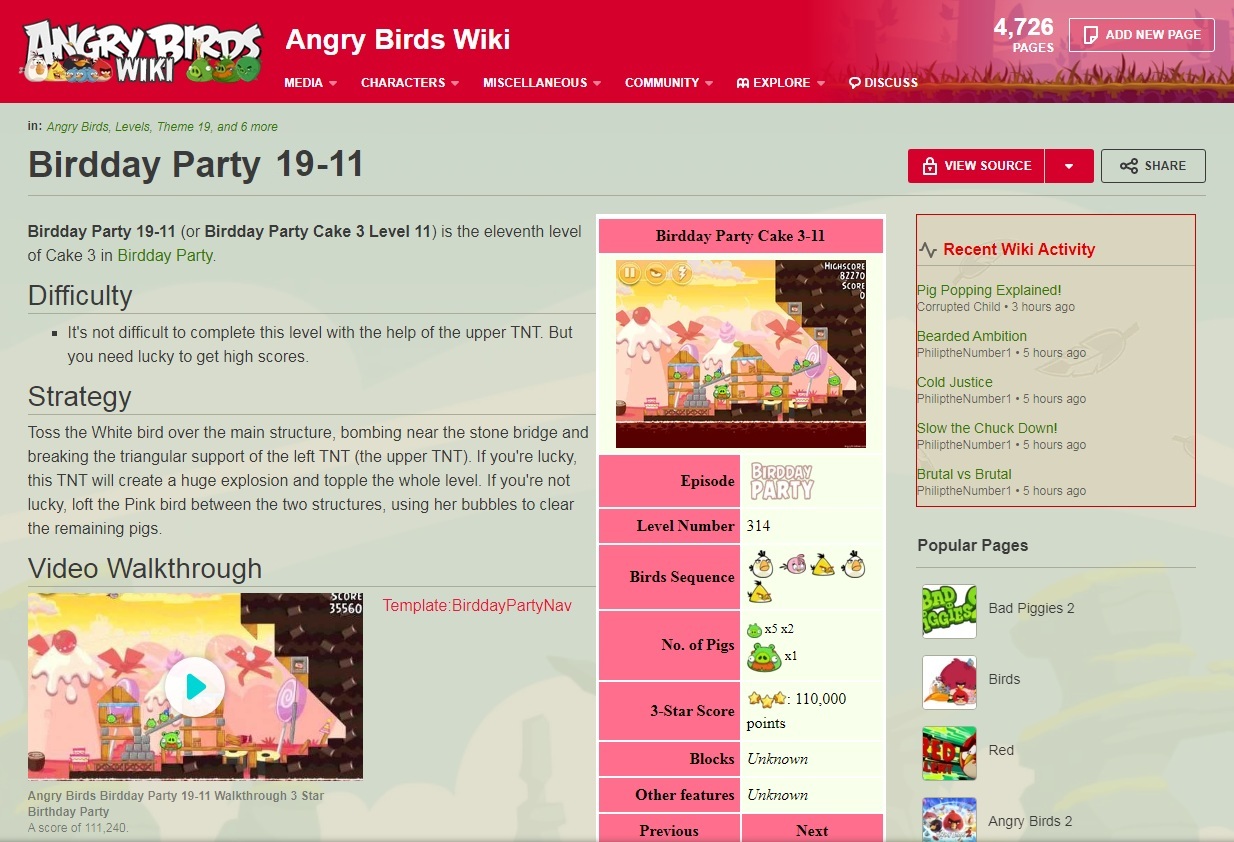The image size is (1234, 842).
Task: Open the Community menu
Action: coord(669,83)
